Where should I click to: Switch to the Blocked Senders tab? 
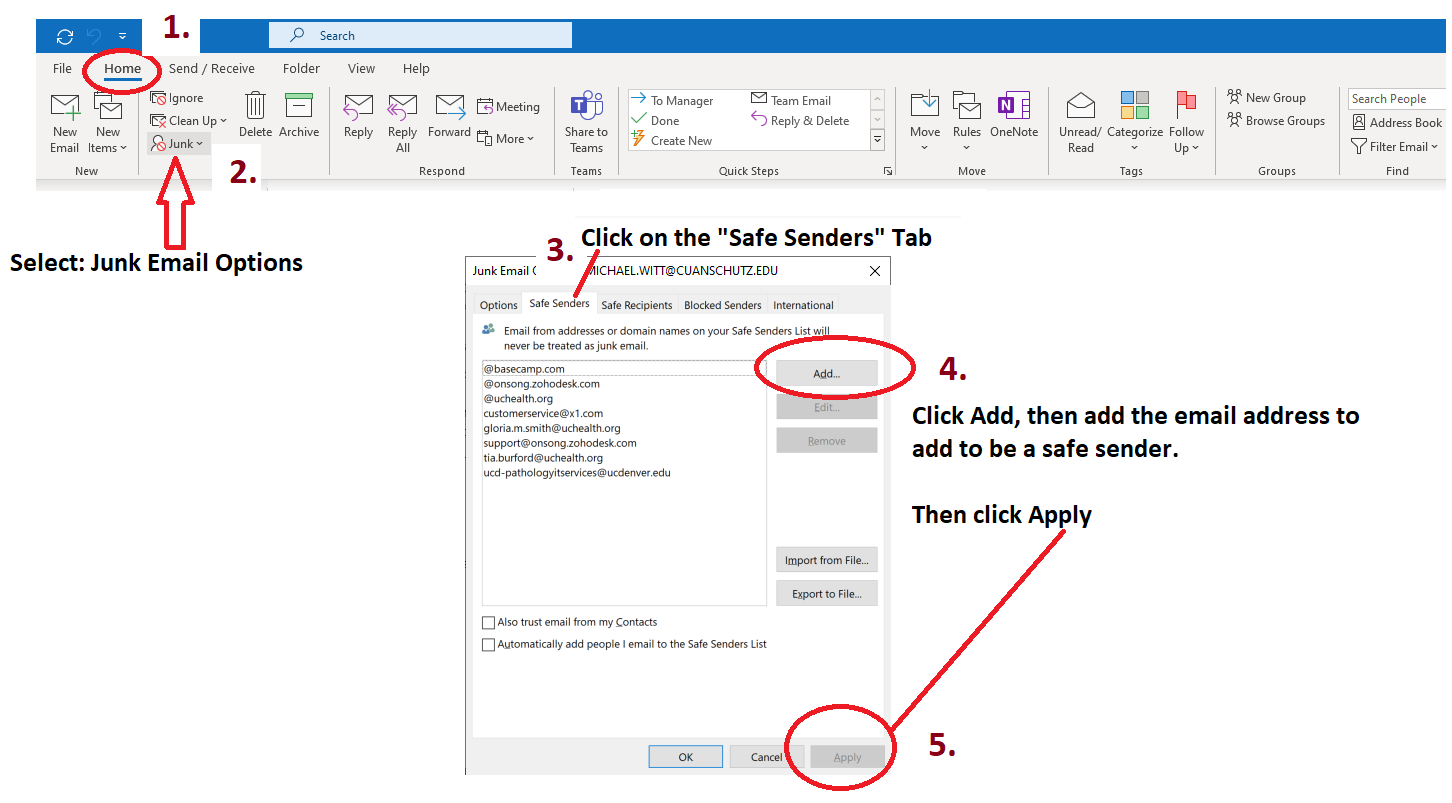pos(722,305)
